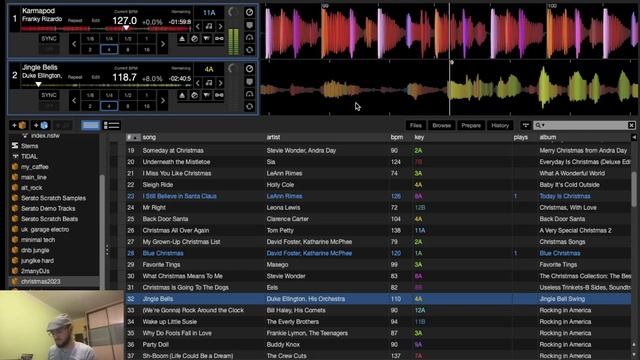The height and width of the screenshot is (360, 640).
Task: Click the shield censor icon on deck 1
Action: pos(249,25)
